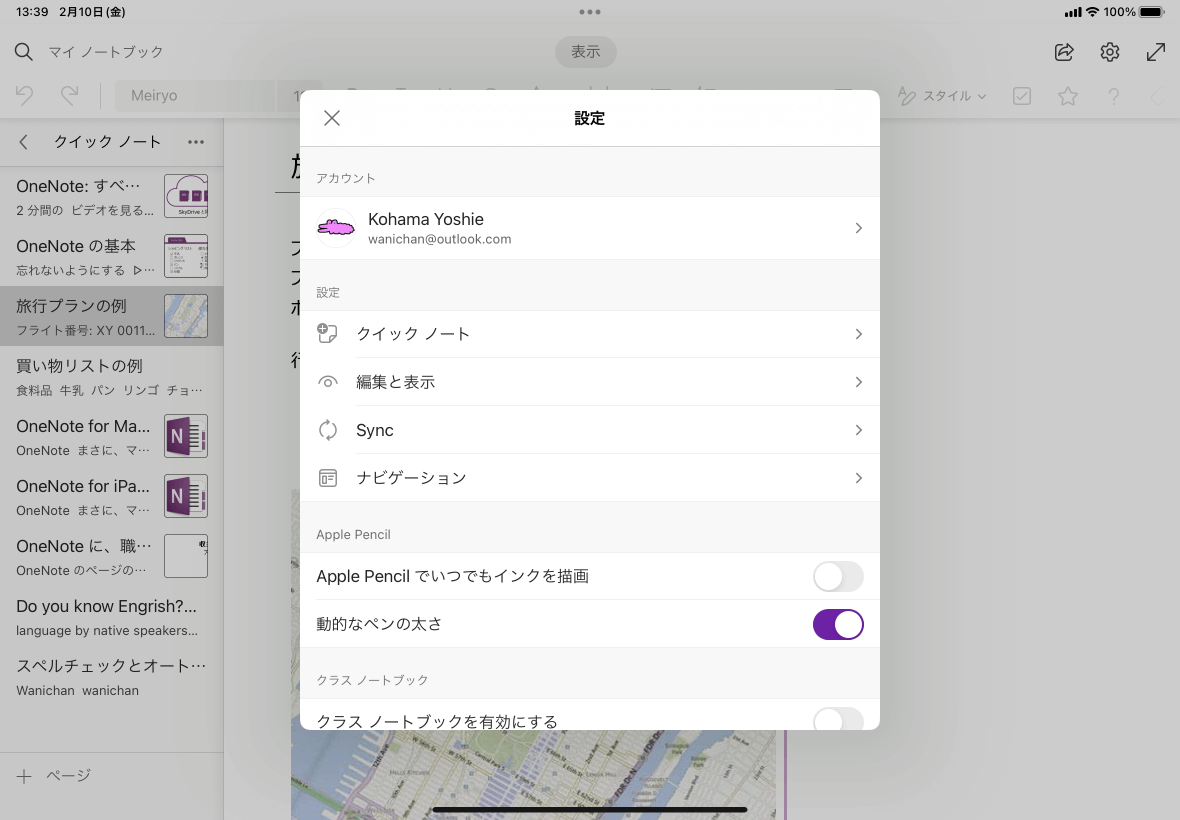Click the 表示 view button

tap(585, 52)
